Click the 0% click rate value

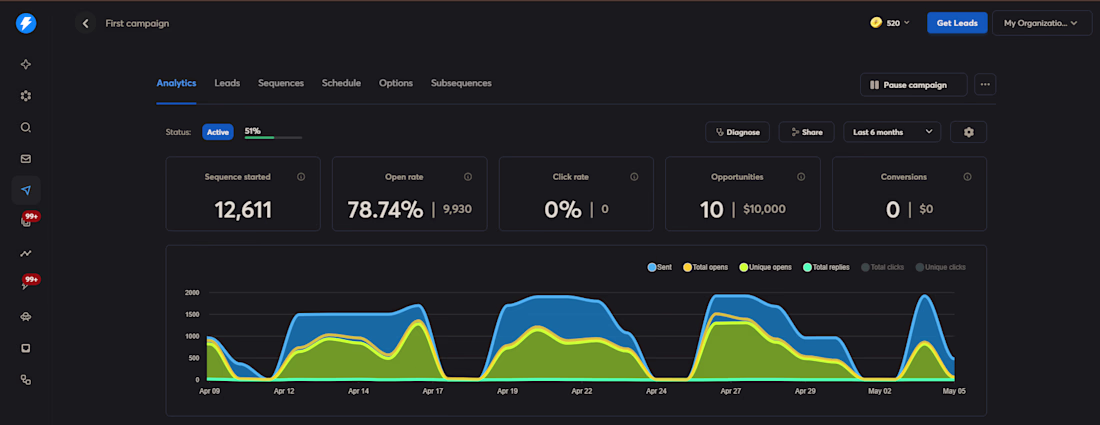click(563, 210)
